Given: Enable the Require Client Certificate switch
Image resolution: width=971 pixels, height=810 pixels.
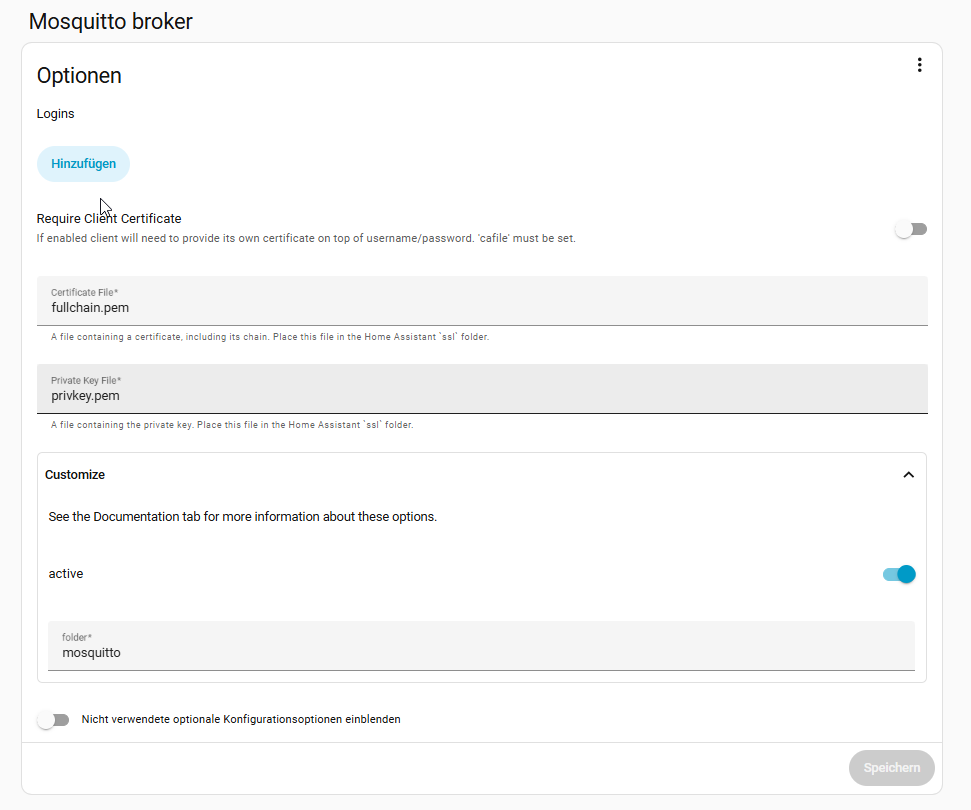Looking at the screenshot, I should (x=911, y=229).
